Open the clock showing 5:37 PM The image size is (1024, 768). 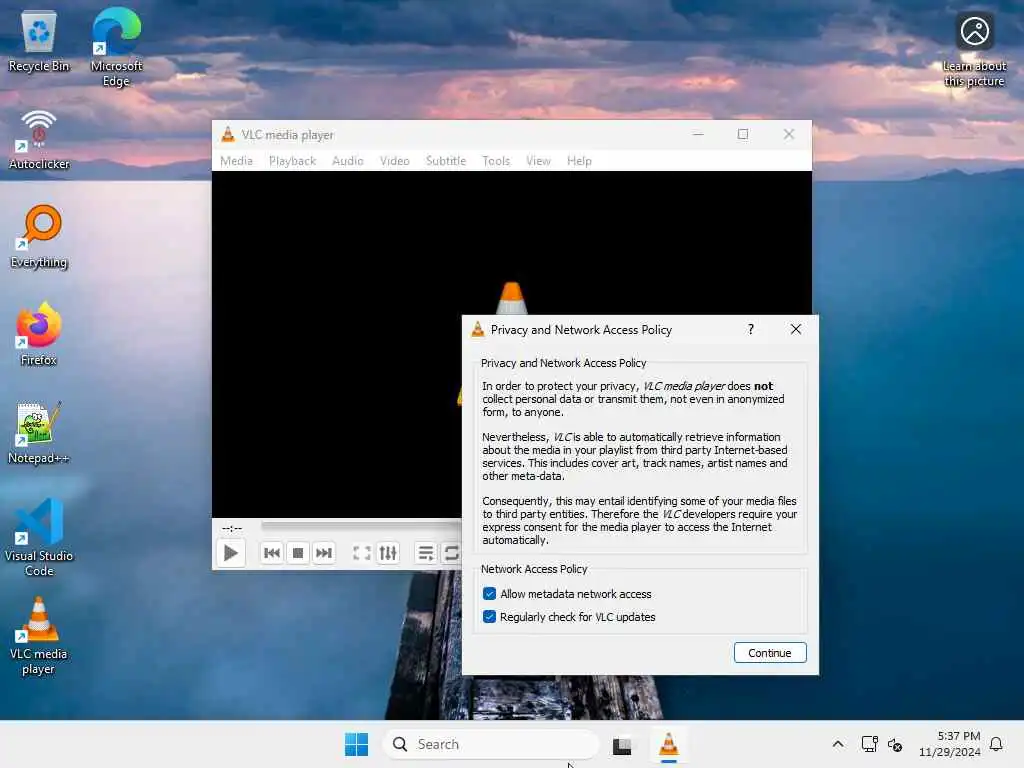click(950, 744)
